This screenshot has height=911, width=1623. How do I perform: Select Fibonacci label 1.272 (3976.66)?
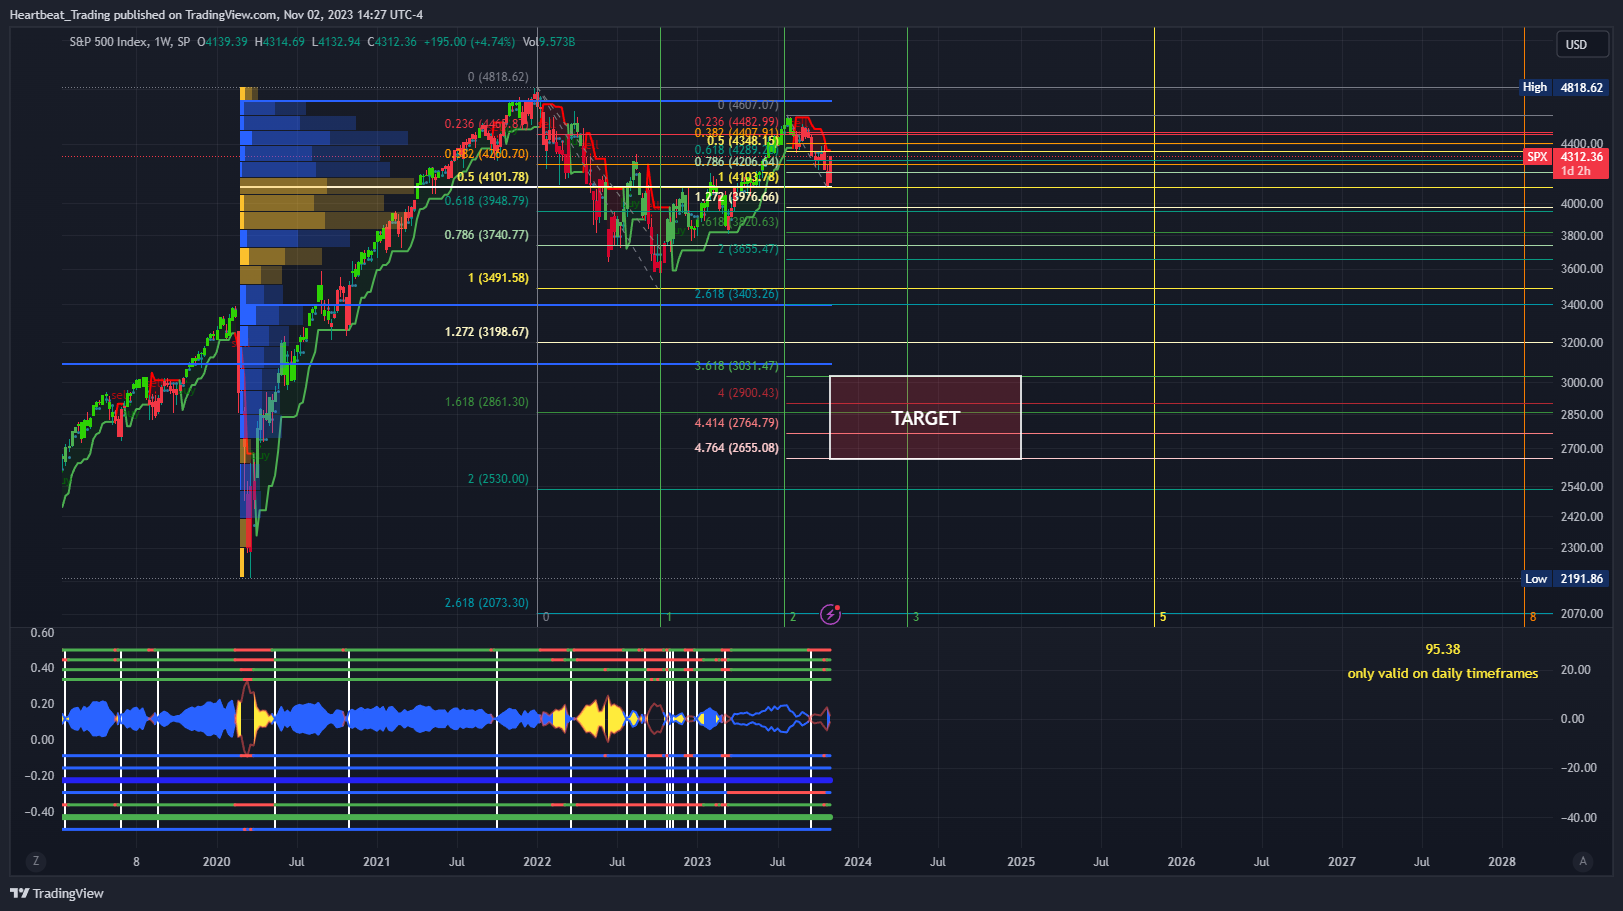coord(737,197)
